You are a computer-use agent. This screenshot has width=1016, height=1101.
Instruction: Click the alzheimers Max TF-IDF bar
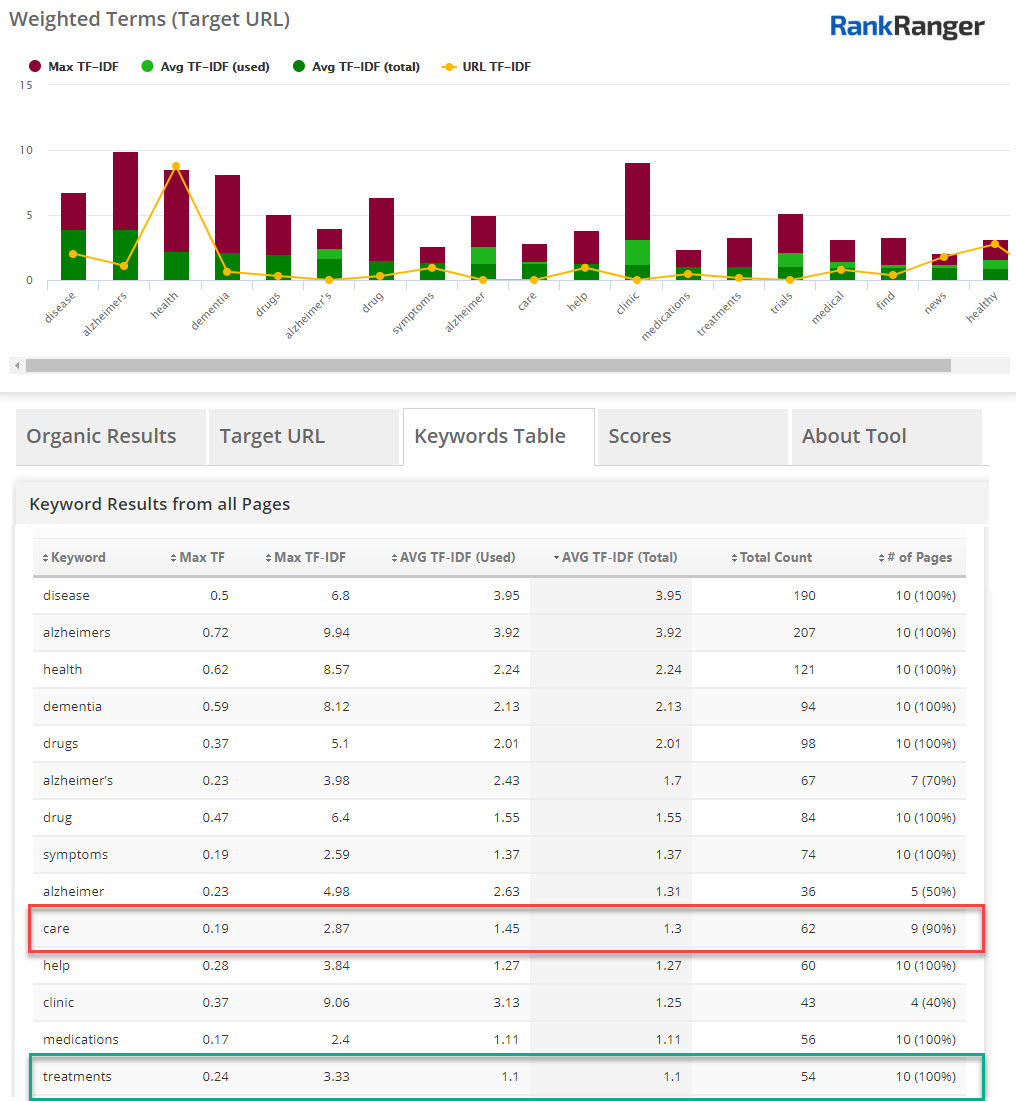[x=125, y=190]
